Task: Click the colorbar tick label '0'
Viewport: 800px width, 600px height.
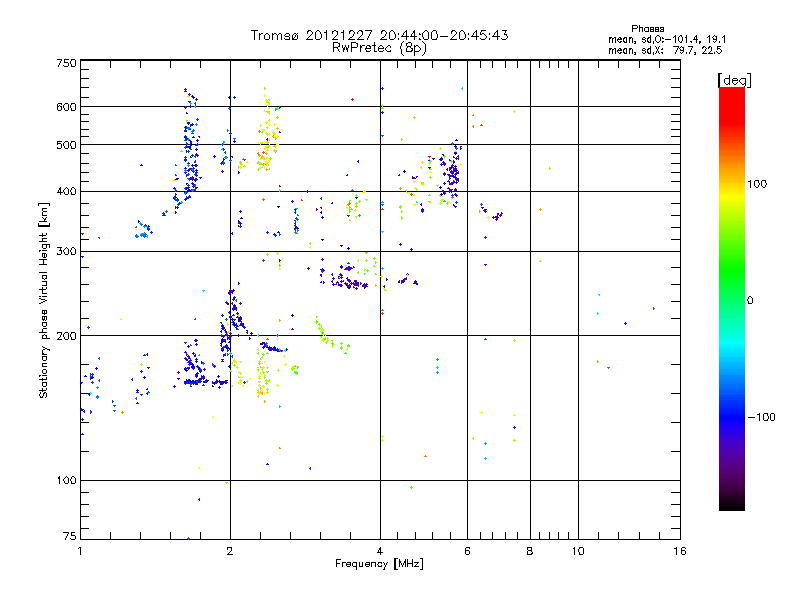Action: pos(750,301)
